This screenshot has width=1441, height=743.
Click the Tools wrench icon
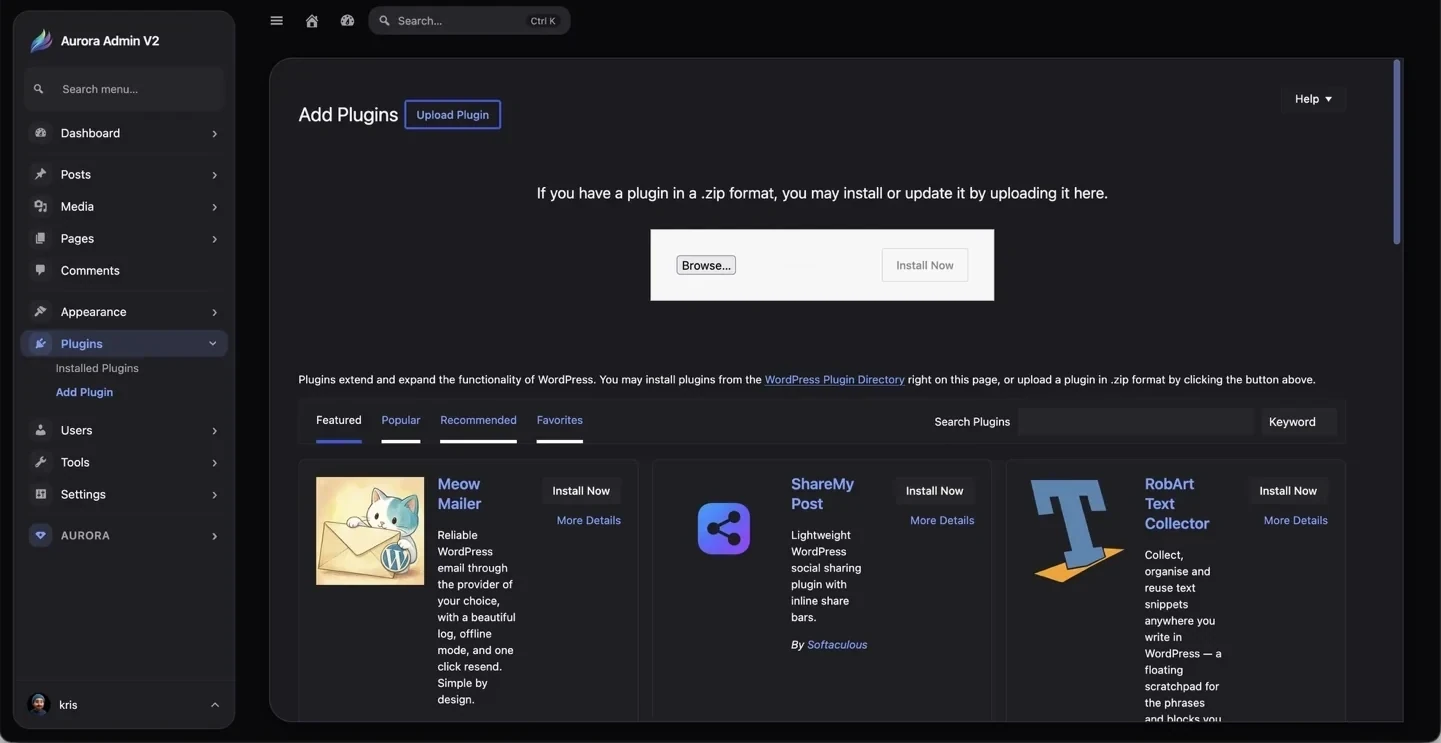coord(40,462)
